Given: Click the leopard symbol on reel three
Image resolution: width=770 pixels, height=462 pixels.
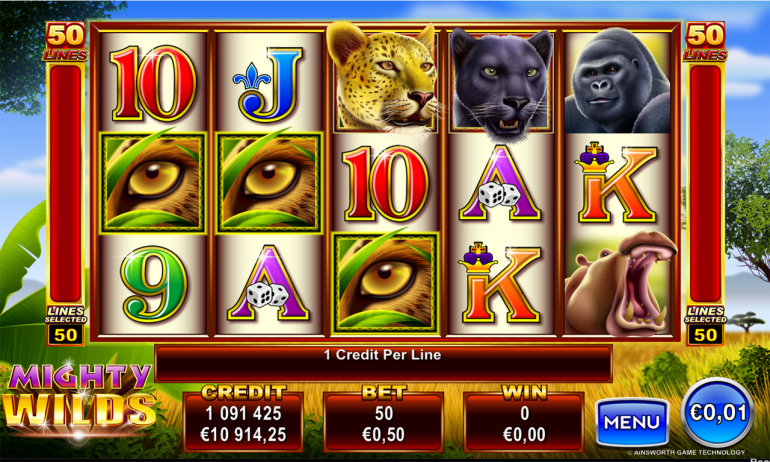Looking at the screenshot, I should click(384, 78).
